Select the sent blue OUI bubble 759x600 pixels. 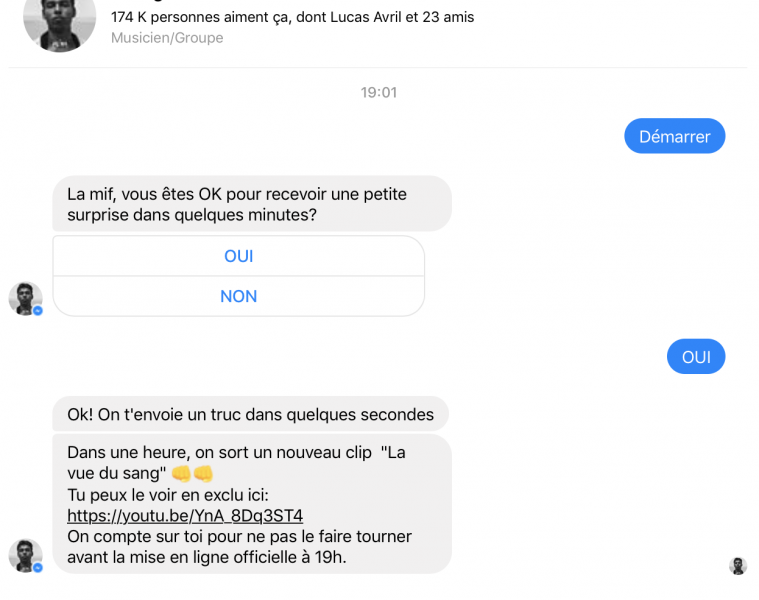coord(696,357)
